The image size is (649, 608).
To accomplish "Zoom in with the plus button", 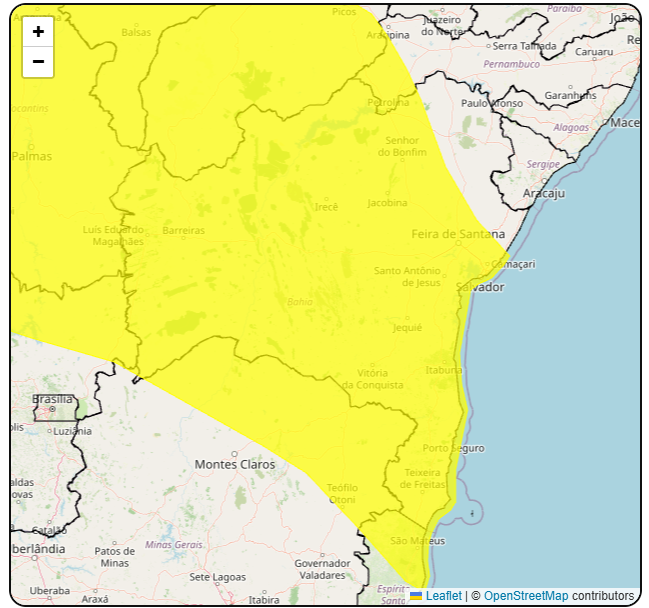I will click(x=38, y=32).
